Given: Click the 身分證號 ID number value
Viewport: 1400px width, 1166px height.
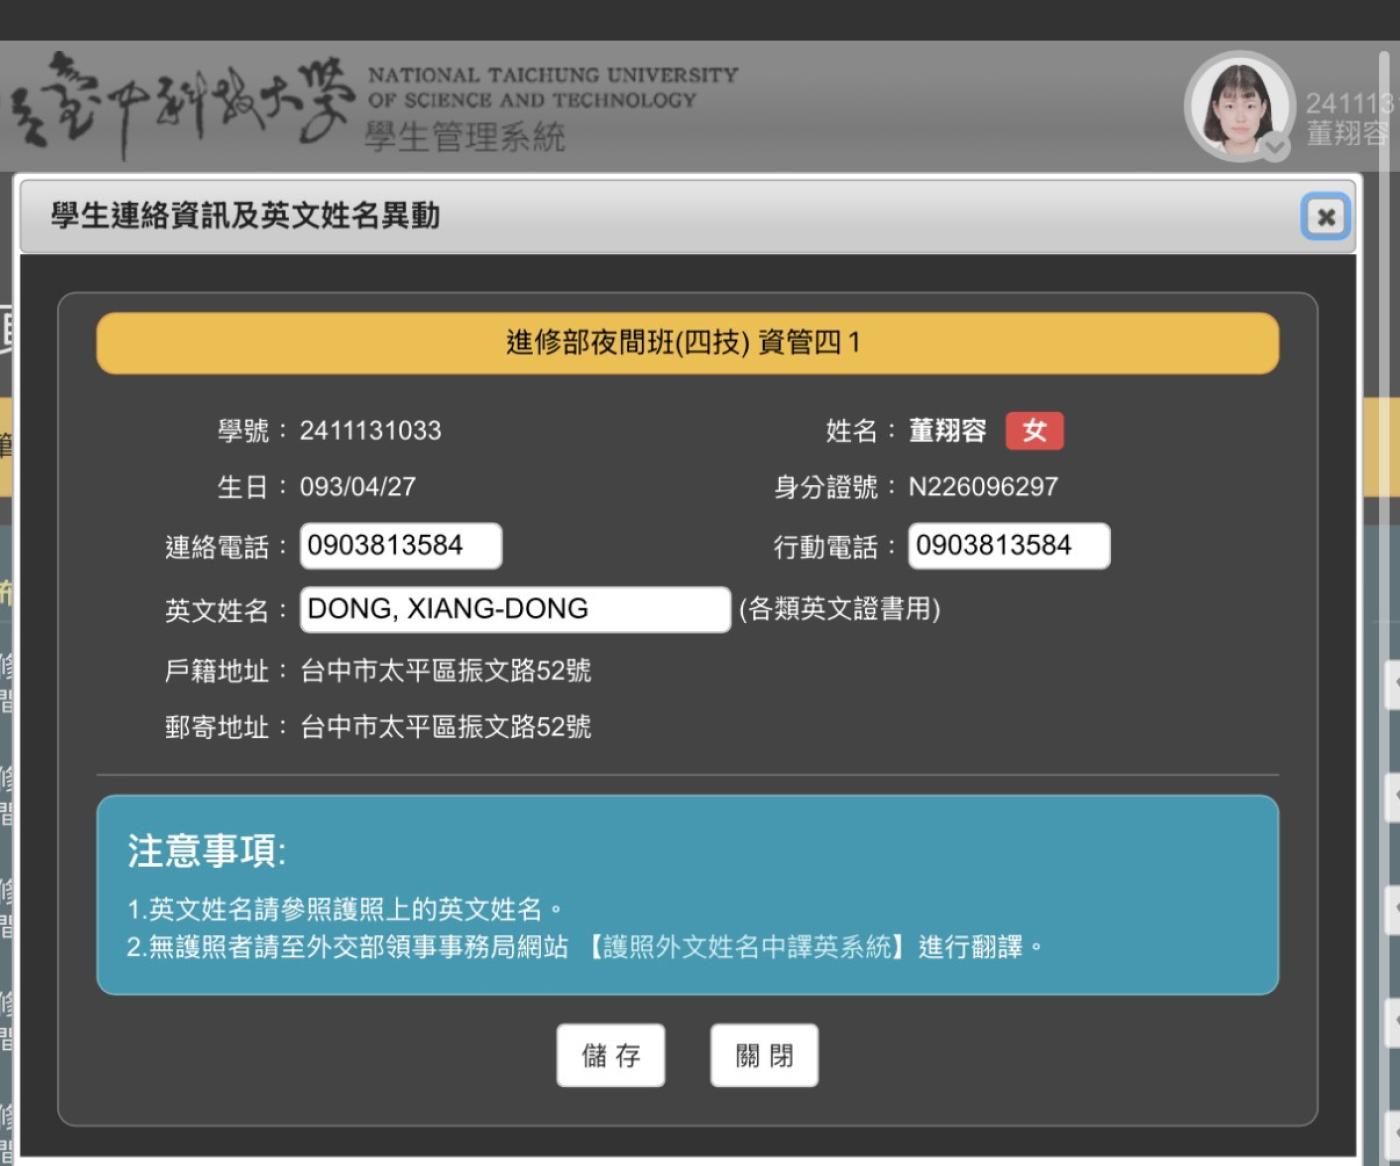Looking at the screenshot, I should click(x=982, y=487).
